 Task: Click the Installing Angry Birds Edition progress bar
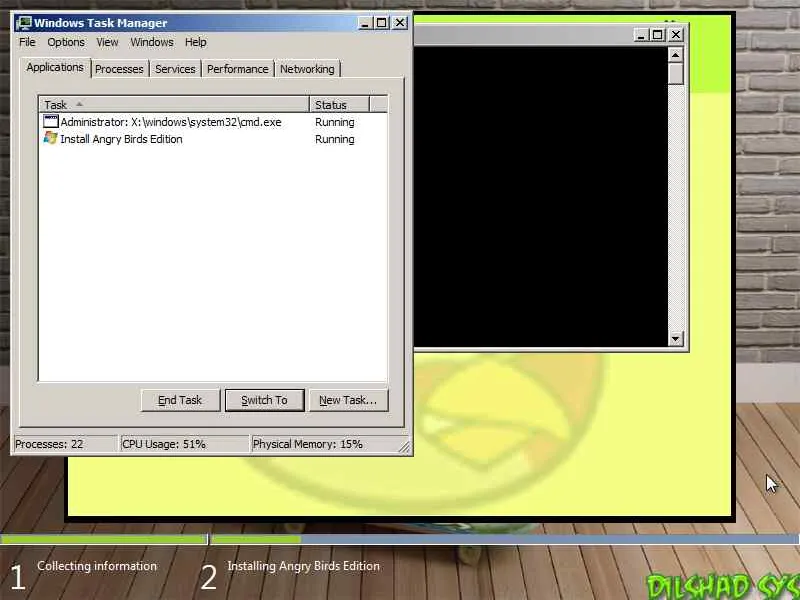point(505,539)
